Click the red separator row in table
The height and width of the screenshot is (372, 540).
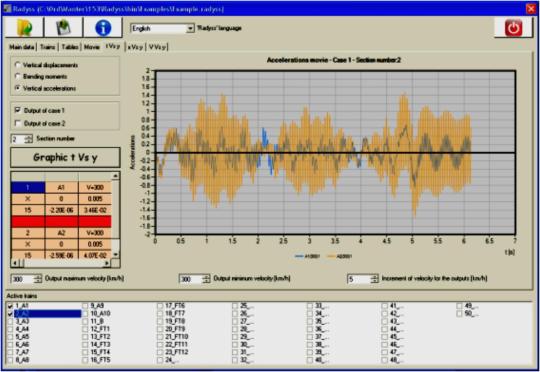(61, 221)
